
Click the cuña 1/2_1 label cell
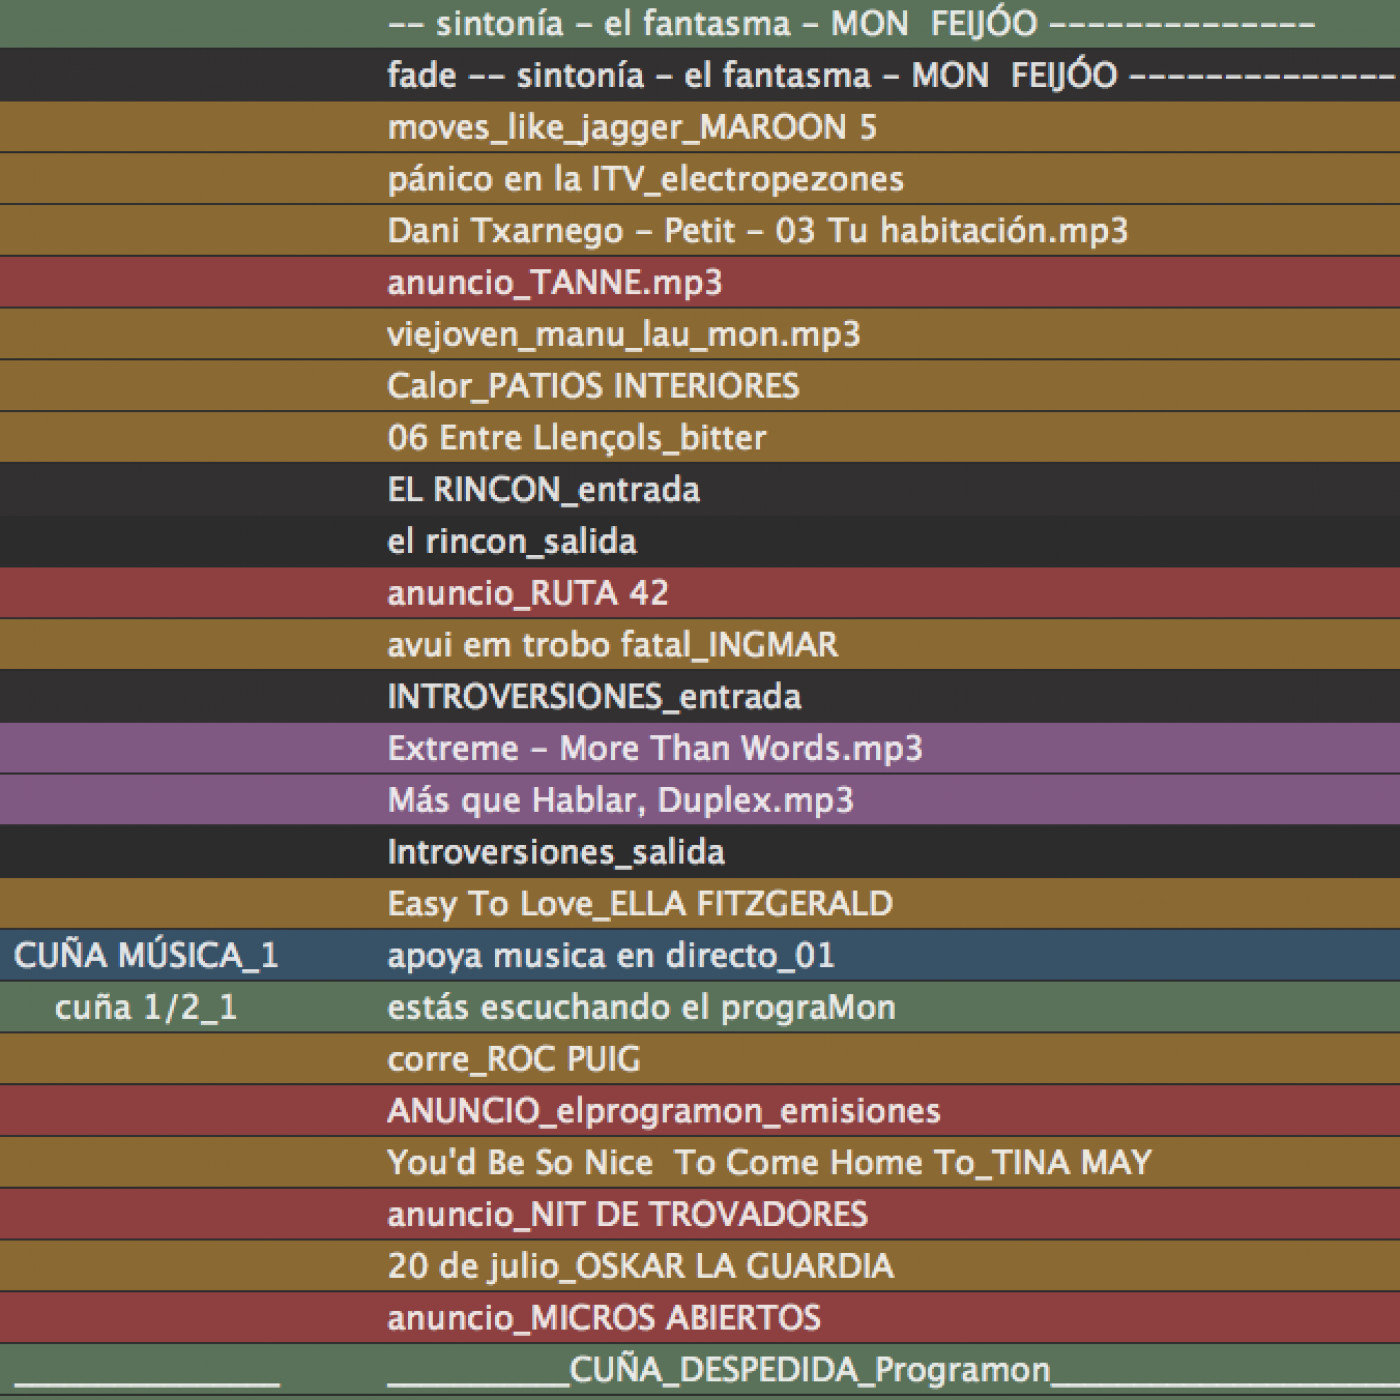click(x=146, y=1008)
